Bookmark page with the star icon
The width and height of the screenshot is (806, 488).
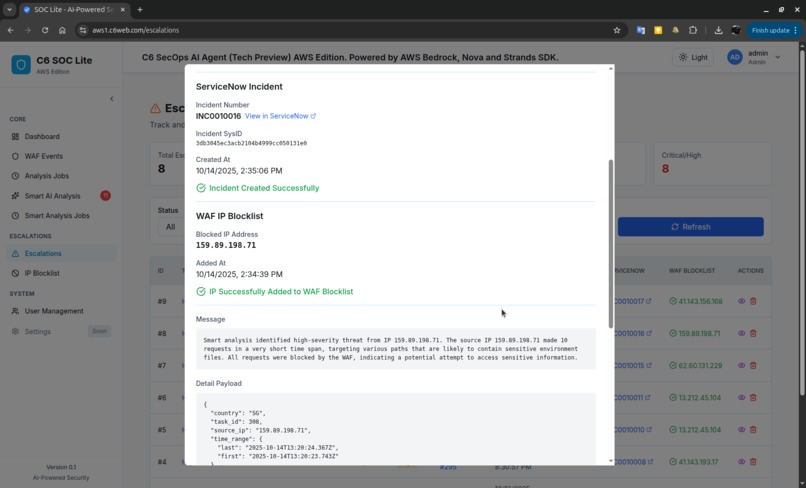pyautogui.click(x=617, y=30)
